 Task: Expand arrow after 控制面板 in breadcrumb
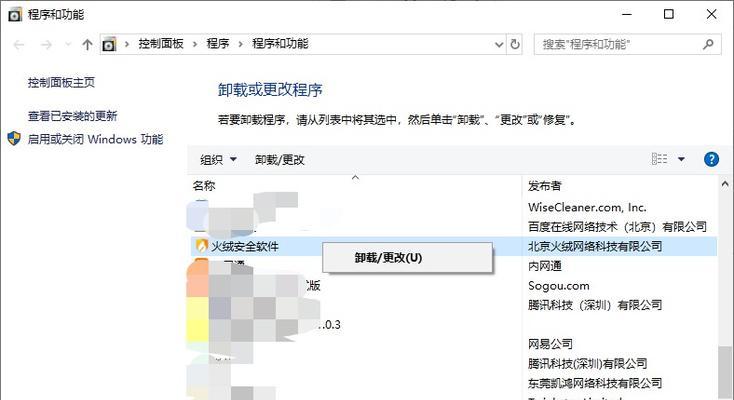(195, 44)
